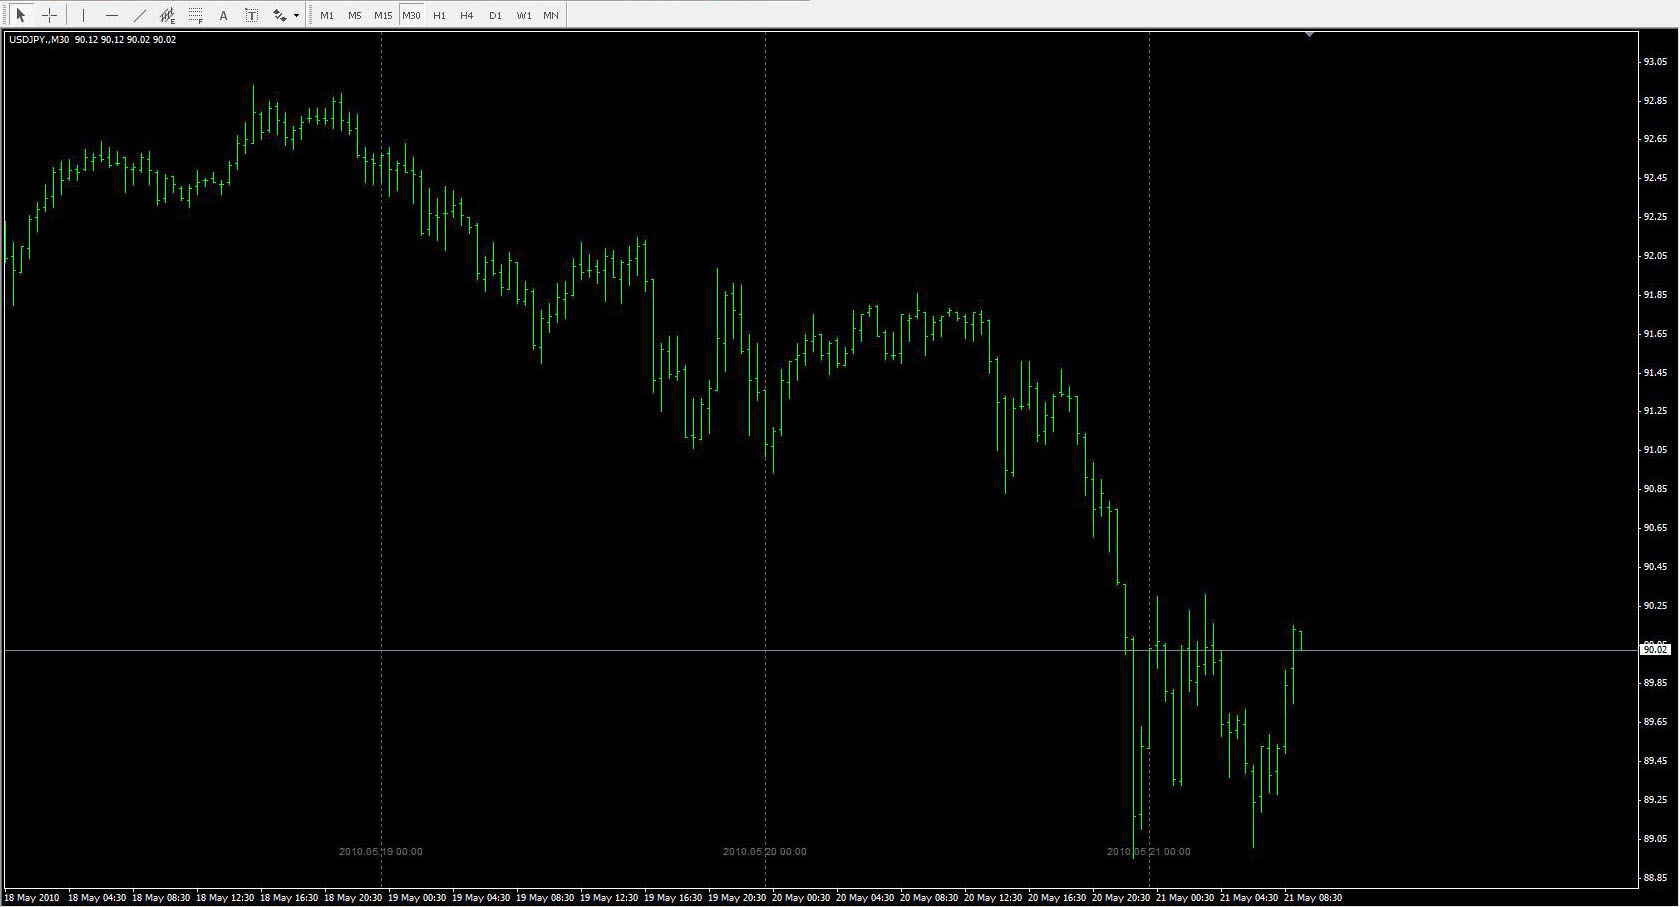Choose the vertical line drawing tool
Viewport: 1680px width, 907px height.
(84, 15)
